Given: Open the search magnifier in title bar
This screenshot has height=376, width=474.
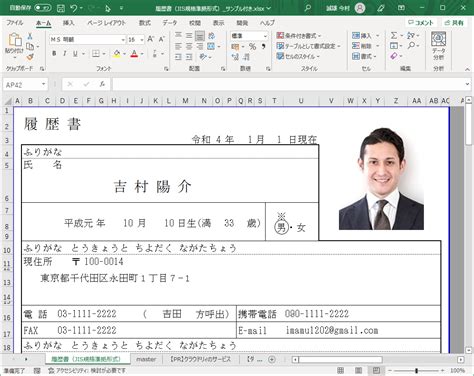Looking at the screenshot, I should point(308,8).
